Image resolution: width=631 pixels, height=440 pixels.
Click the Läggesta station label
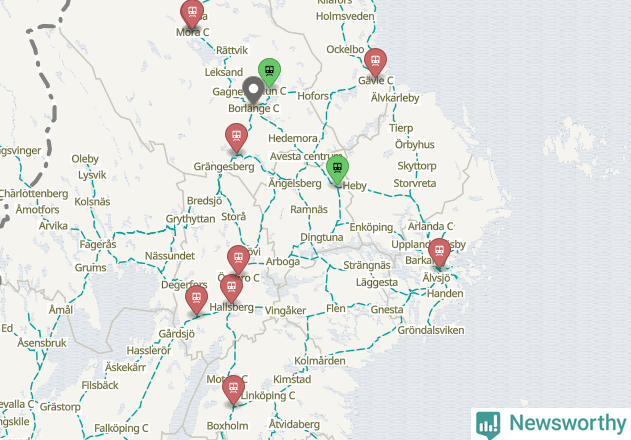(377, 283)
